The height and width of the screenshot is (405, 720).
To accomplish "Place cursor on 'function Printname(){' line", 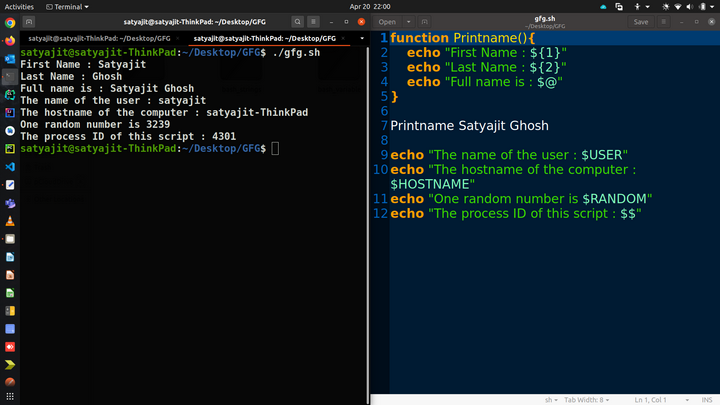I will point(462,38).
